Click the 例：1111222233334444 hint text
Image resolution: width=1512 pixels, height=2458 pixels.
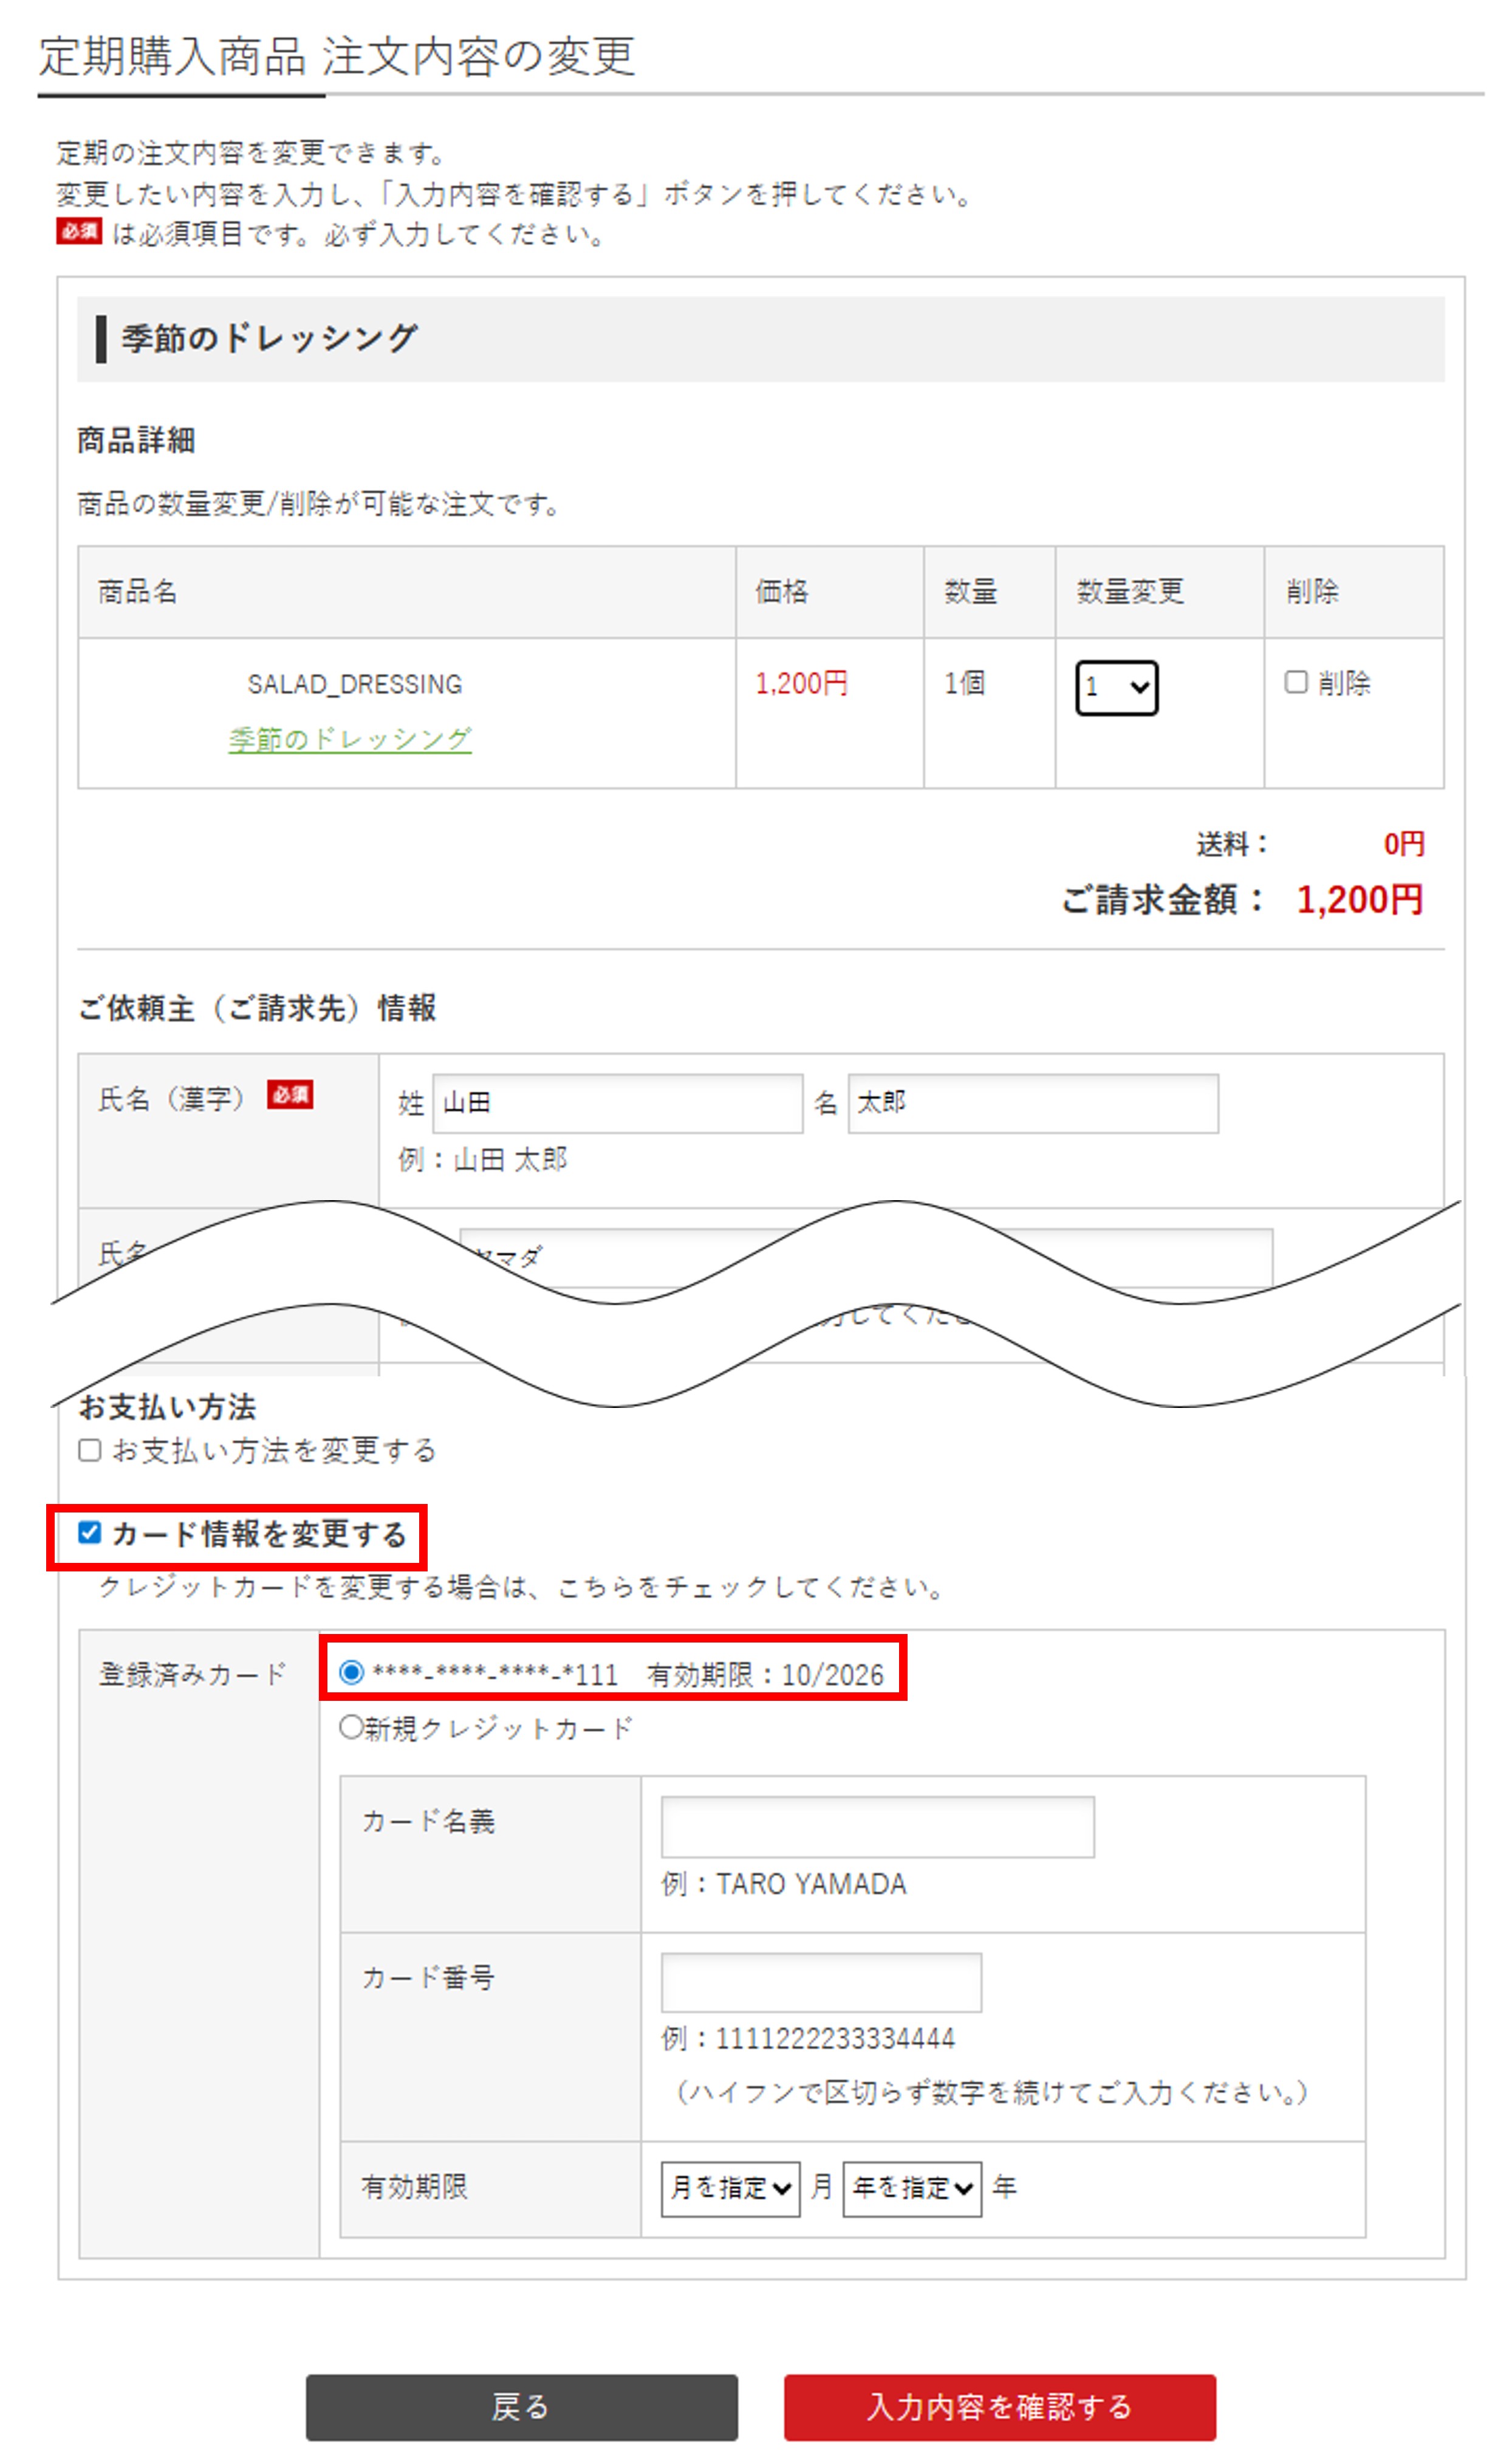(808, 2039)
